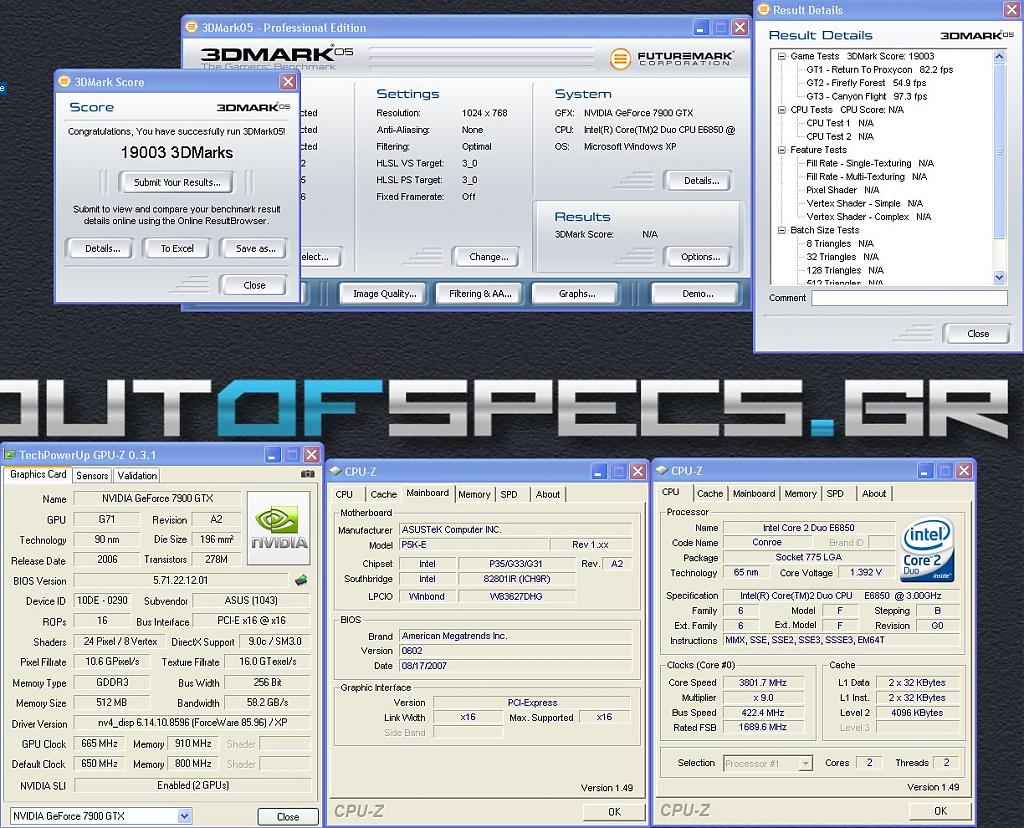The image size is (1024, 828).
Task: Click the 3DMark Score title bar icon
Action: (64, 82)
